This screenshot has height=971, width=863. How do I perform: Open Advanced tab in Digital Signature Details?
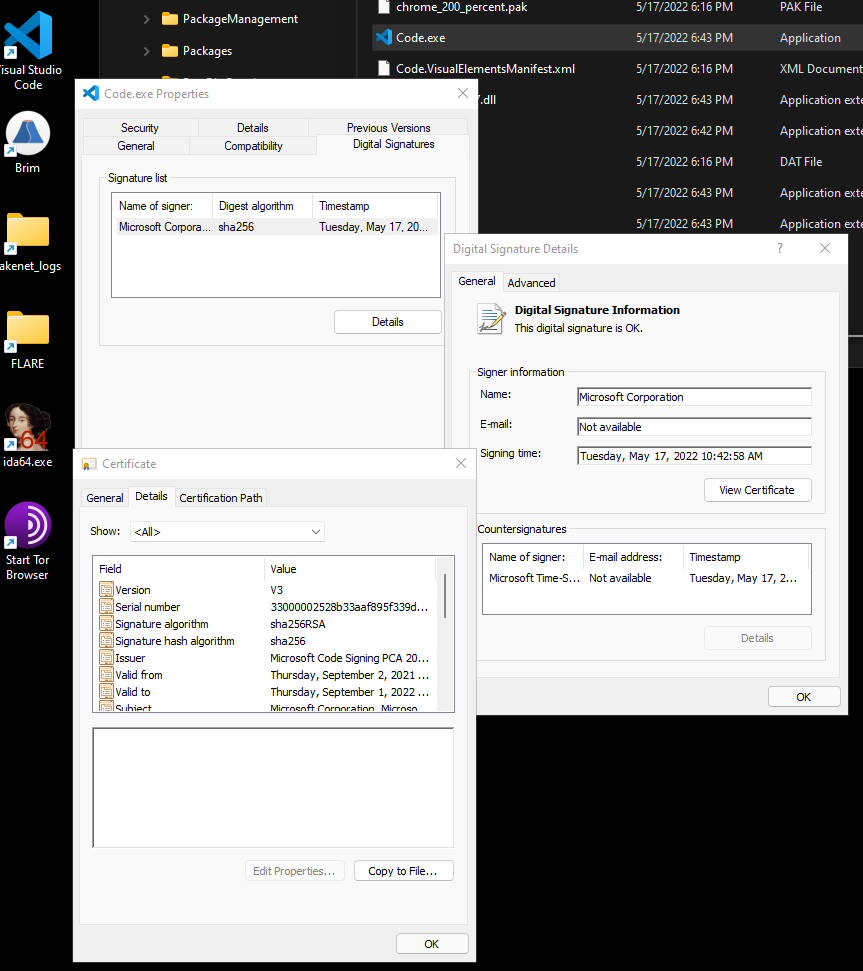click(531, 282)
